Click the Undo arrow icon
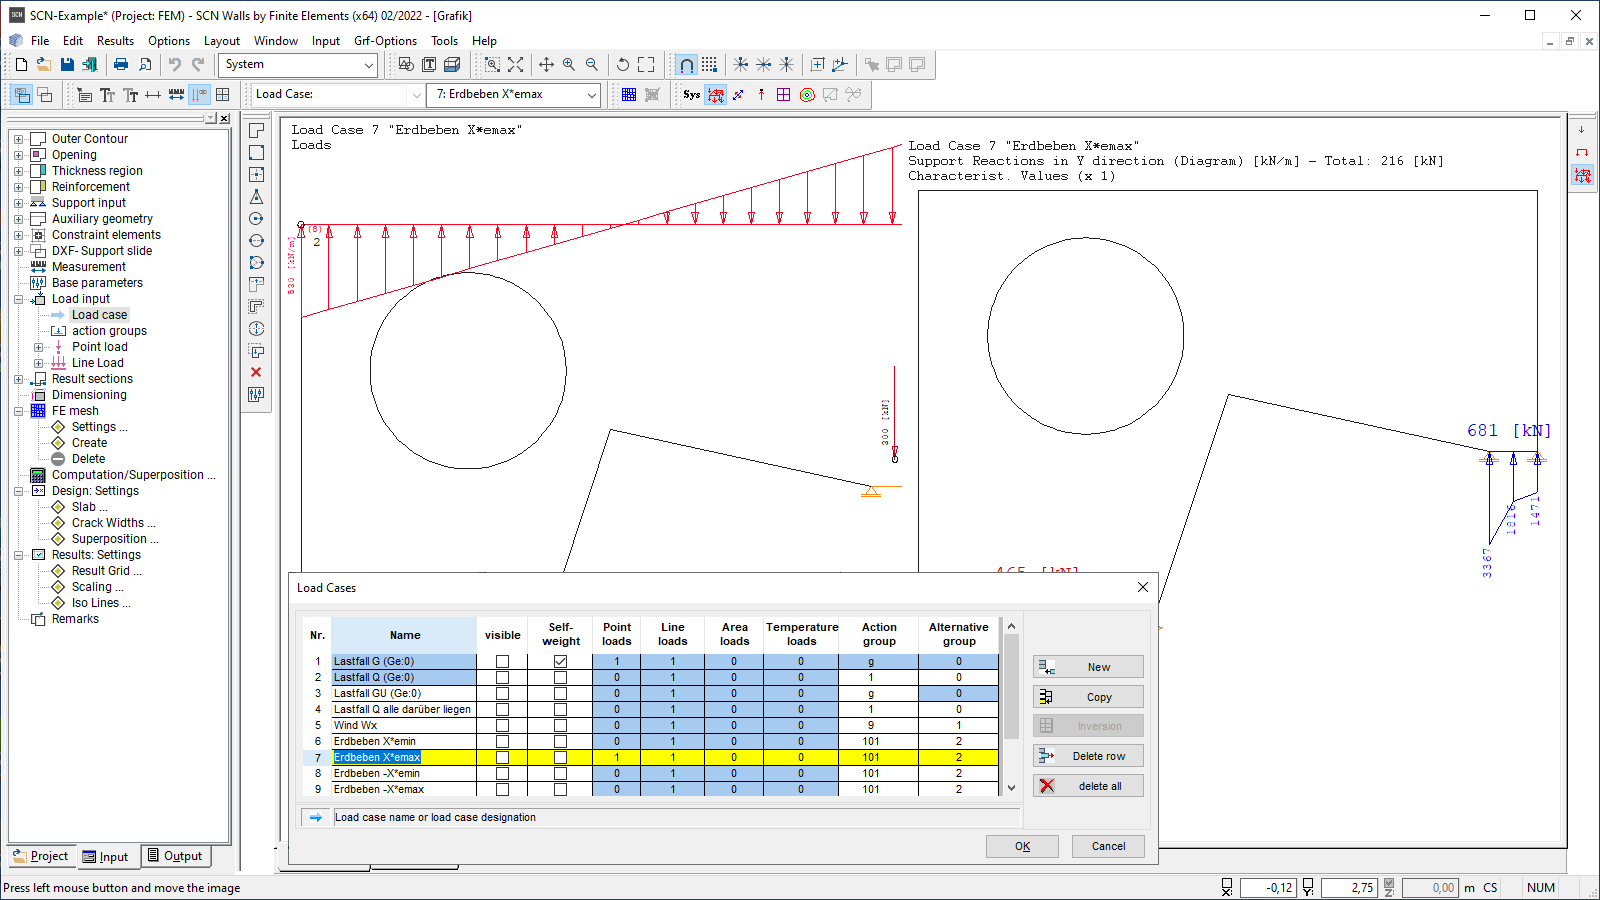 (x=175, y=64)
